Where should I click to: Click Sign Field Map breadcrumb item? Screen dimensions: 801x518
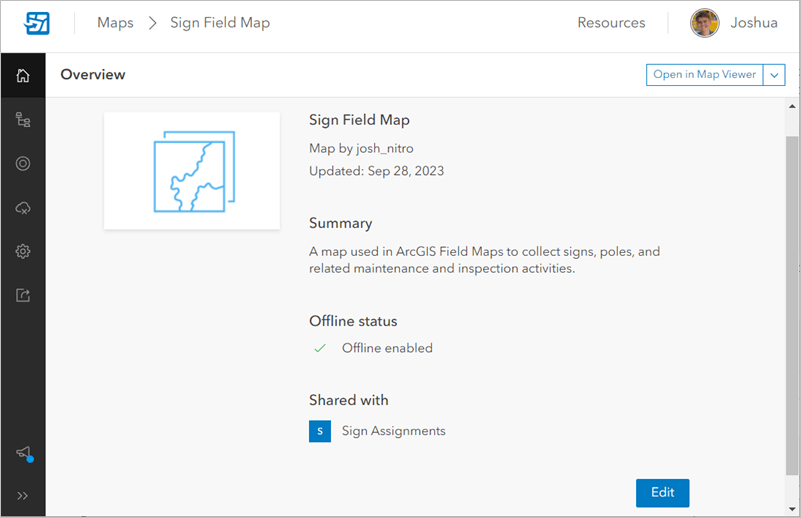click(x=220, y=22)
